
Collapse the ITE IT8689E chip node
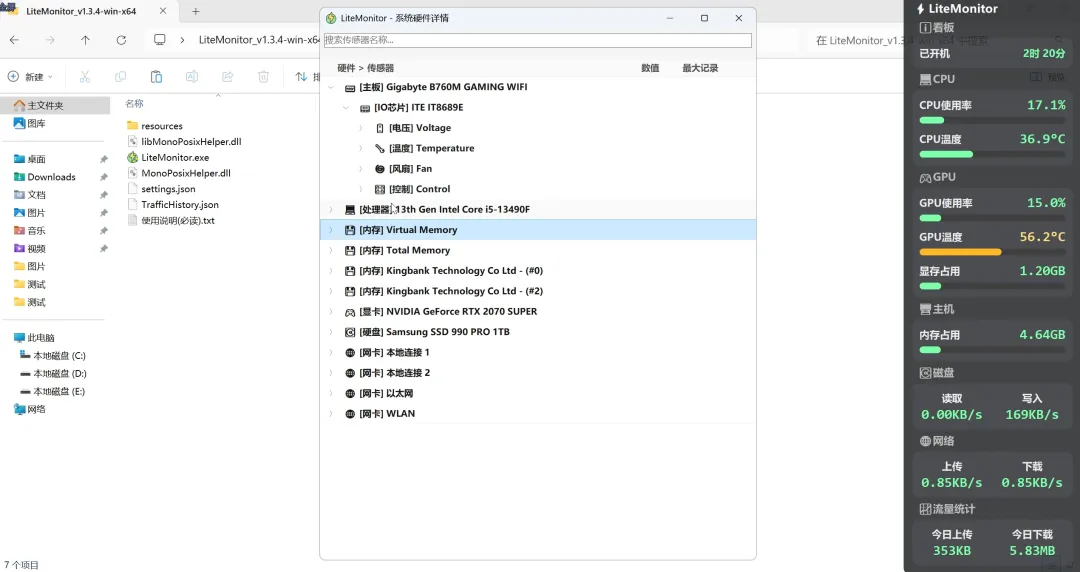(x=346, y=108)
